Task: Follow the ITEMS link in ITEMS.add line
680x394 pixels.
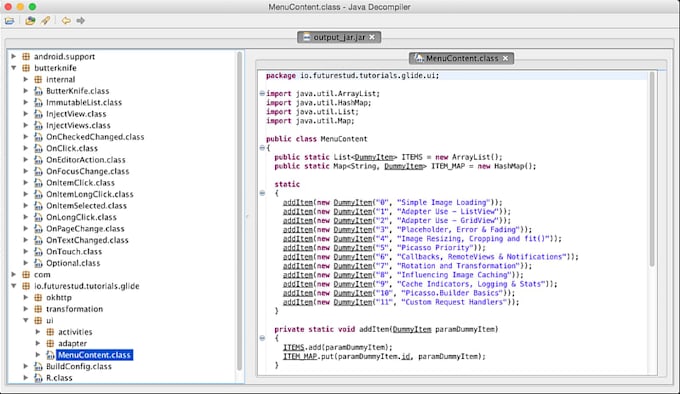Action: click(x=294, y=347)
